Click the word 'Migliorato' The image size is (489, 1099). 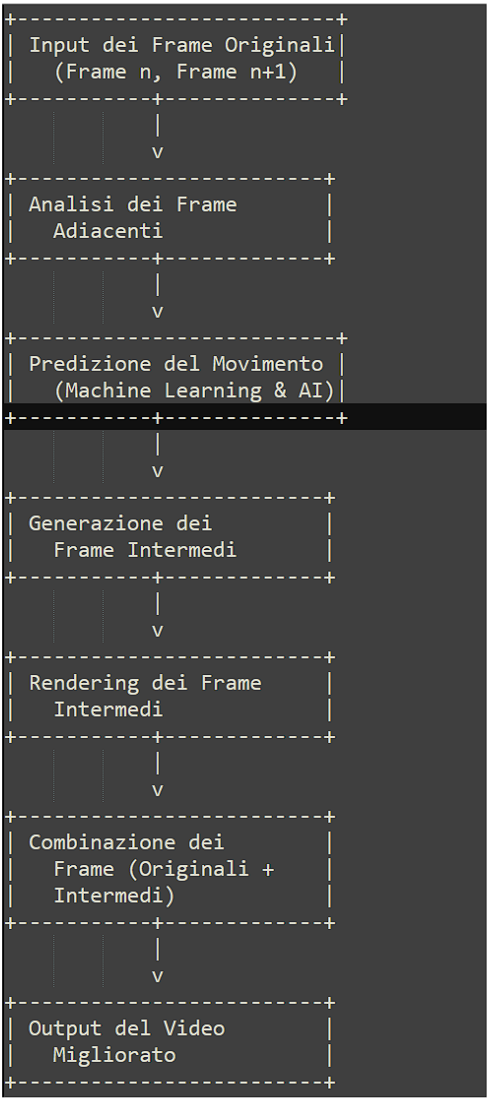click(115, 1055)
